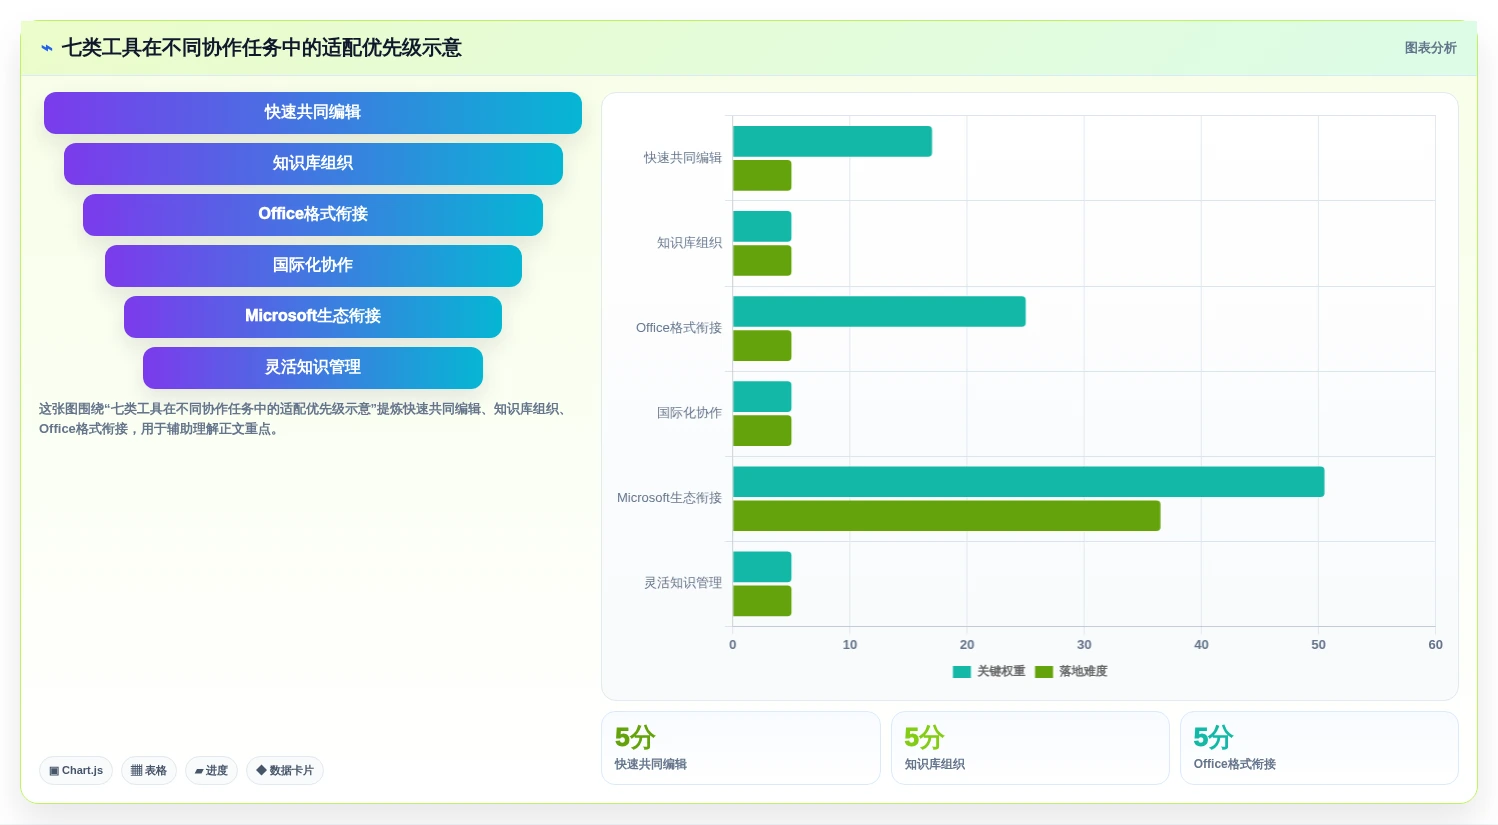
Task: Select the 知识库组织 funnel bar
Action: 313,164
